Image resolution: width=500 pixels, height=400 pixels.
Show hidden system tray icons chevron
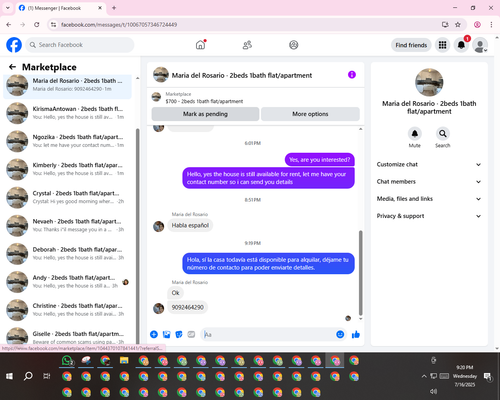(424, 376)
